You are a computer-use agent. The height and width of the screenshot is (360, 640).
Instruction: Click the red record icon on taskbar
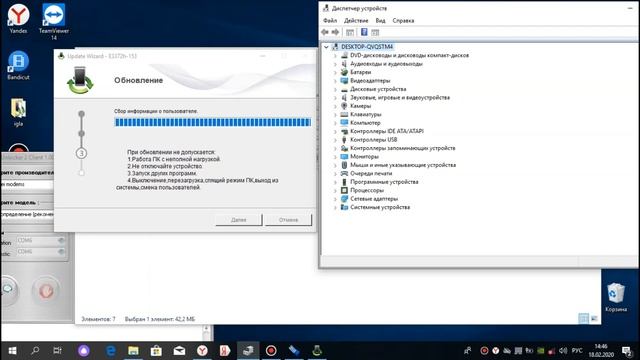point(271,351)
